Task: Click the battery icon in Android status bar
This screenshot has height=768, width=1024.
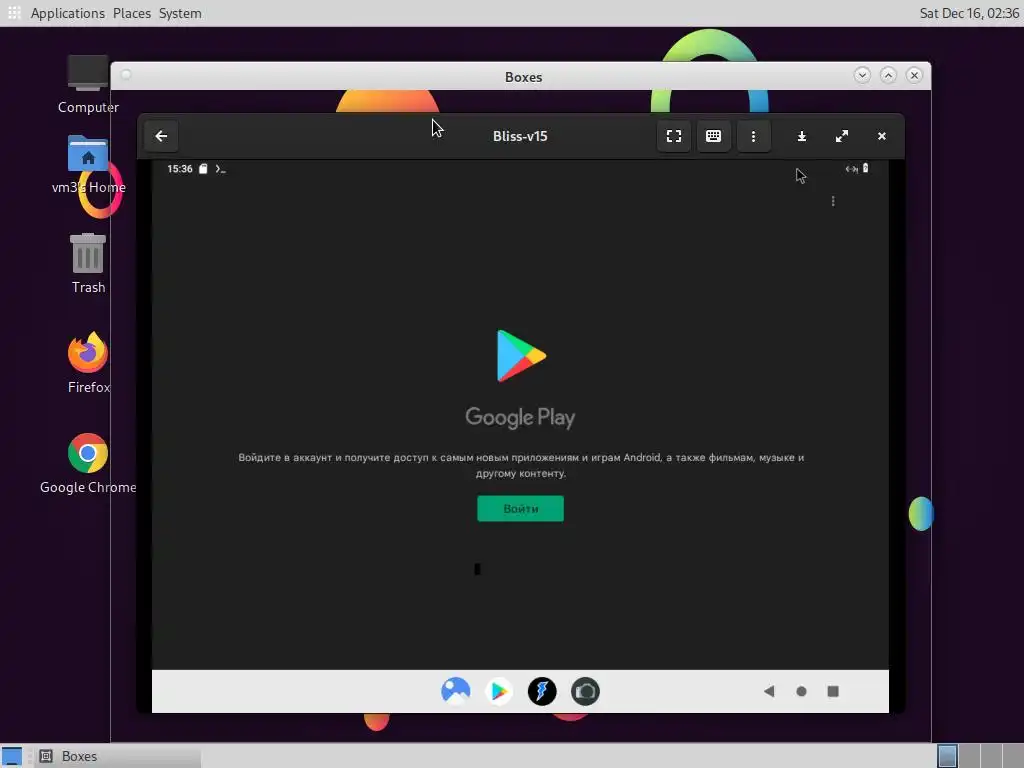Action: point(865,168)
